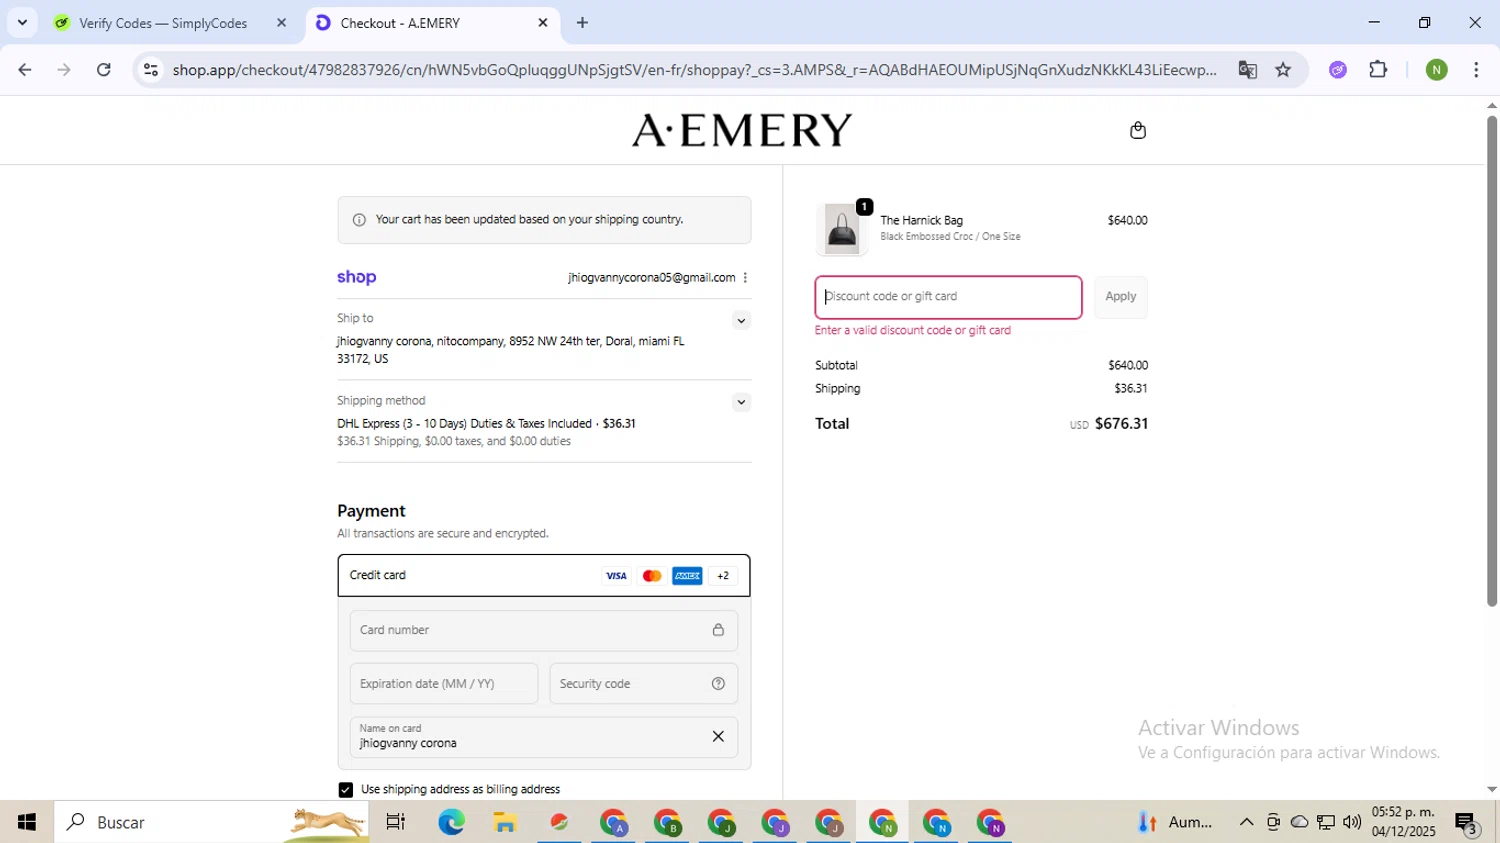
Task: Click the Mastercard icon
Action: (x=652, y=576)
